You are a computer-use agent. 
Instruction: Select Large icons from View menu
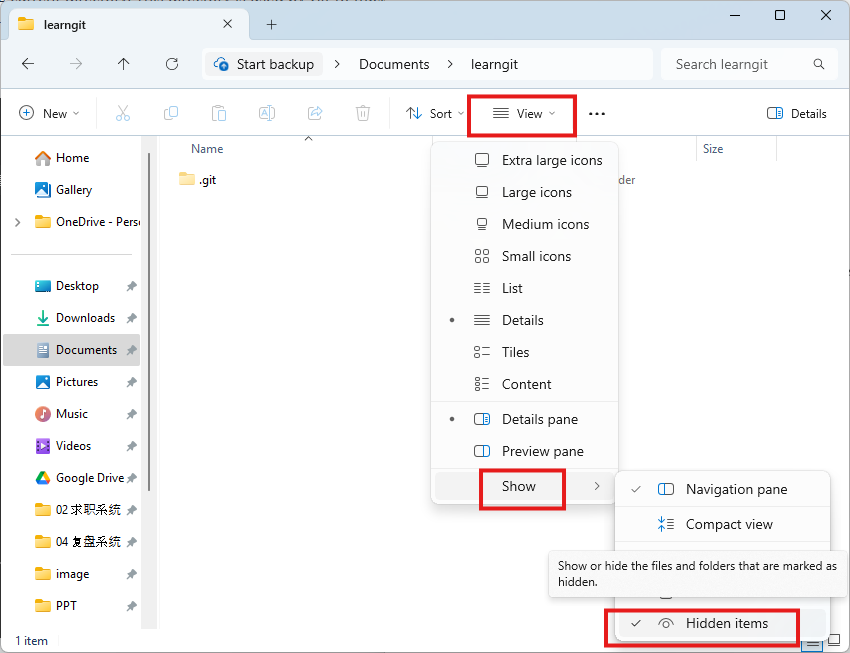[536, 192]
